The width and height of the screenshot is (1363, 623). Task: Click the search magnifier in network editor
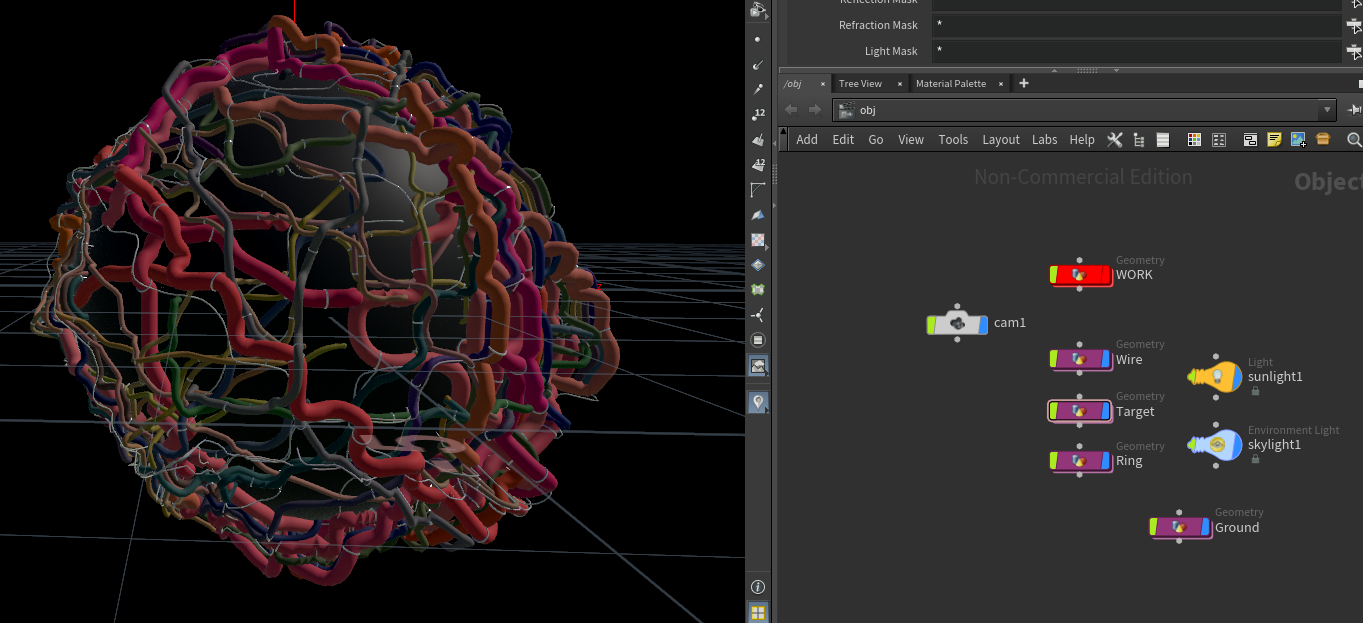pyautogui.click(x=1354, y=140)
